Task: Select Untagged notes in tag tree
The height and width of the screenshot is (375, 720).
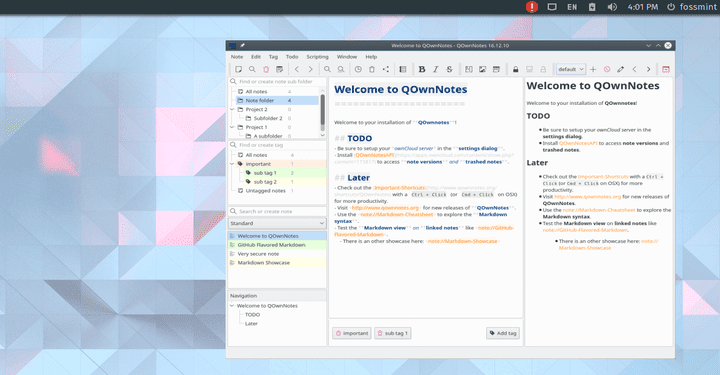Action: 265,190
